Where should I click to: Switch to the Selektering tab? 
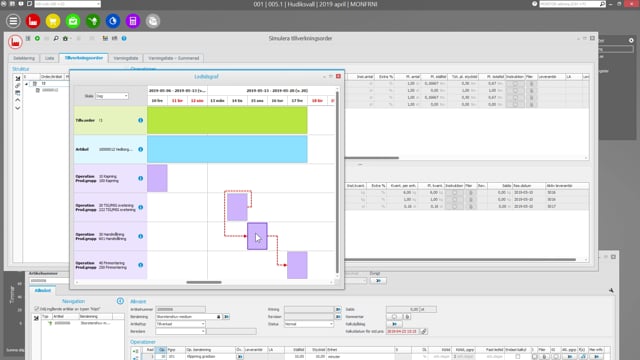[24, 58]
